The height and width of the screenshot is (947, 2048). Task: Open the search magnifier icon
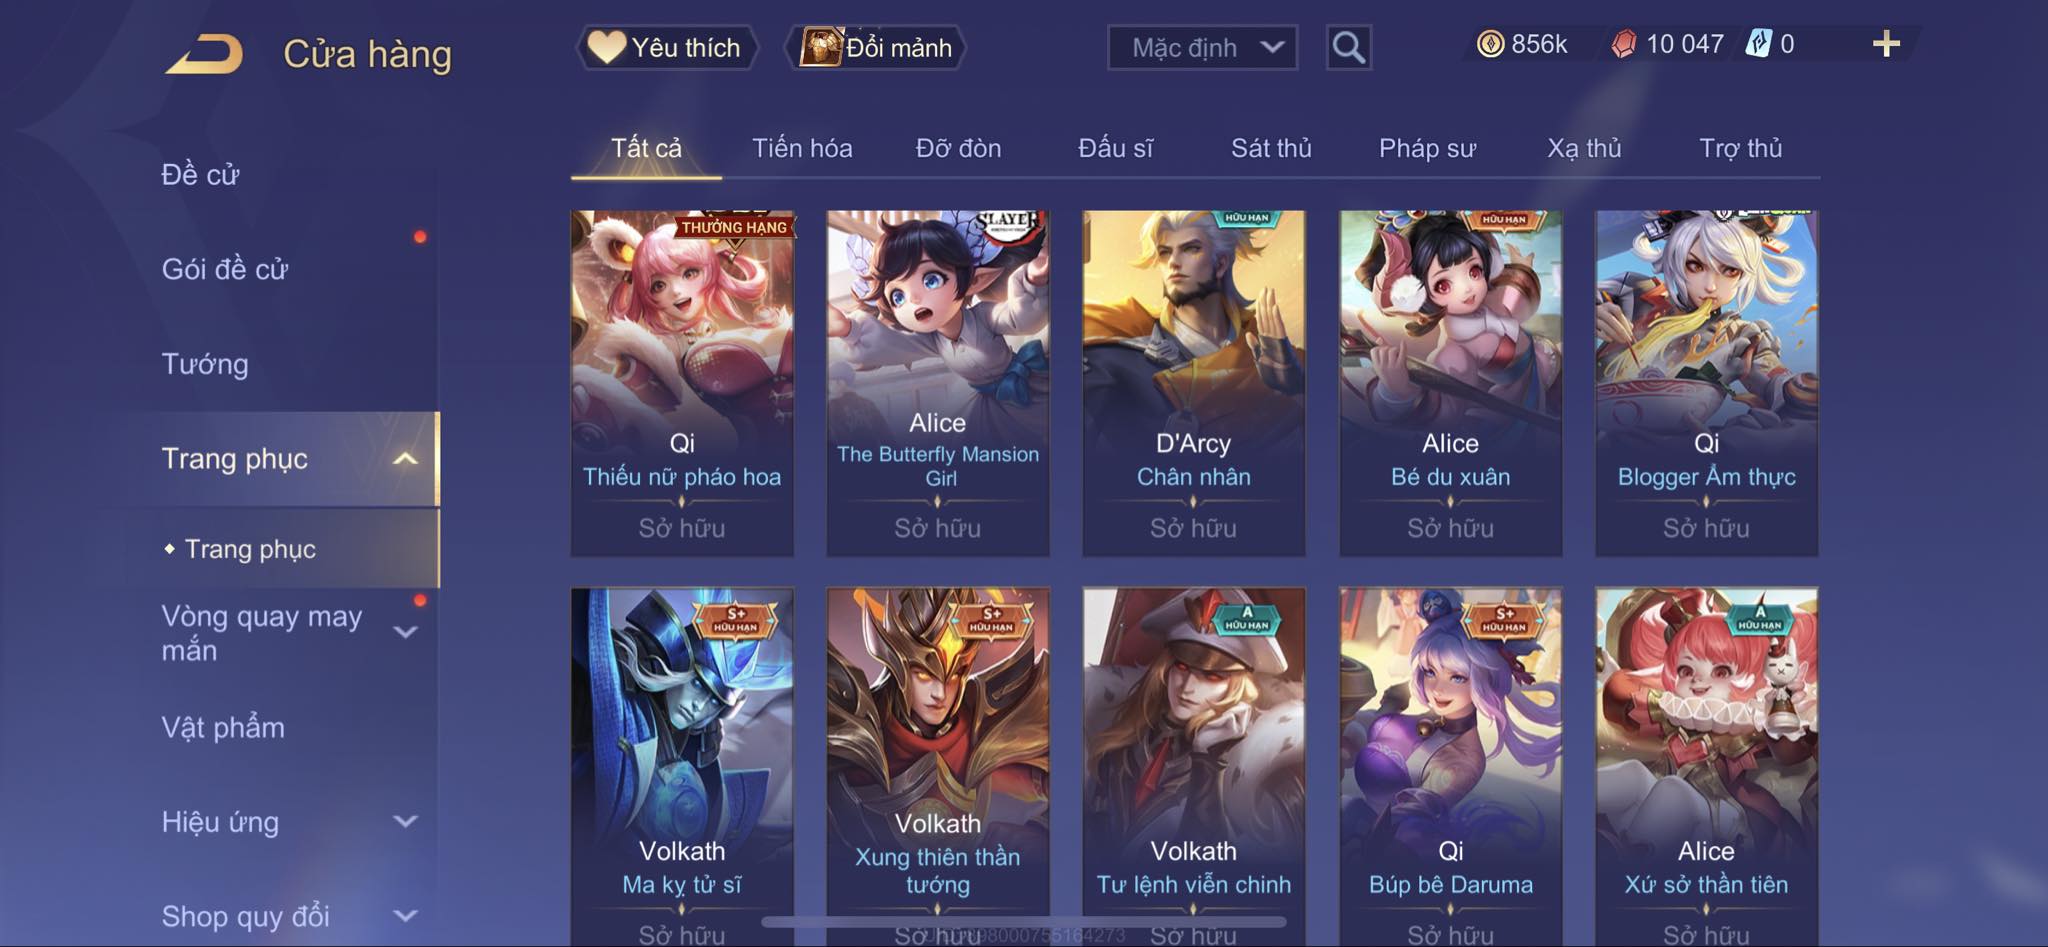(x=1348, y=47)
